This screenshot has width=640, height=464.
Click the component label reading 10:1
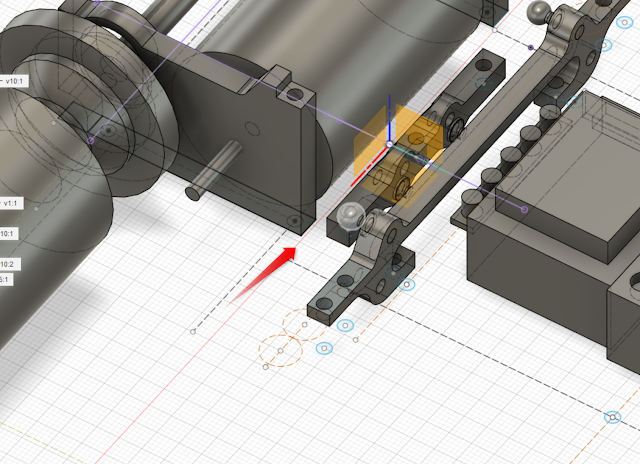(x=9, y=234)
